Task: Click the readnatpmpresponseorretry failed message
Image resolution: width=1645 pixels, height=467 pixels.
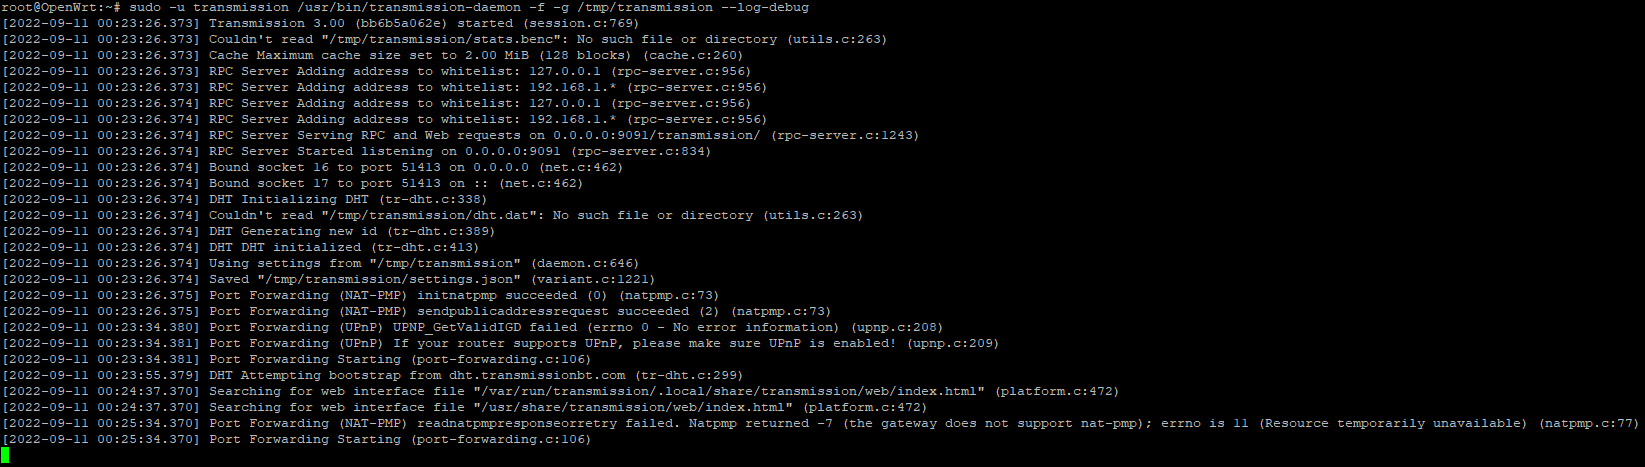Action: [545, 423]
